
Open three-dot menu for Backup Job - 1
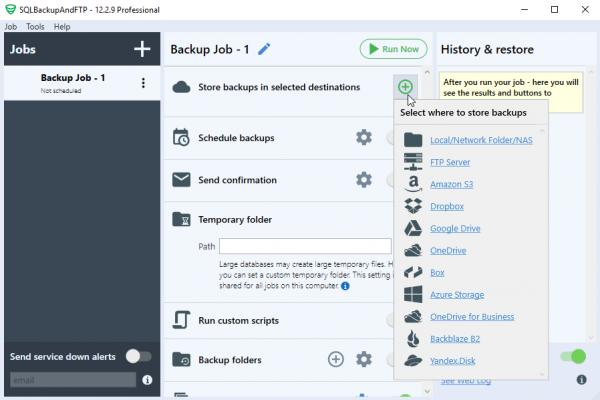coord(143,83)
